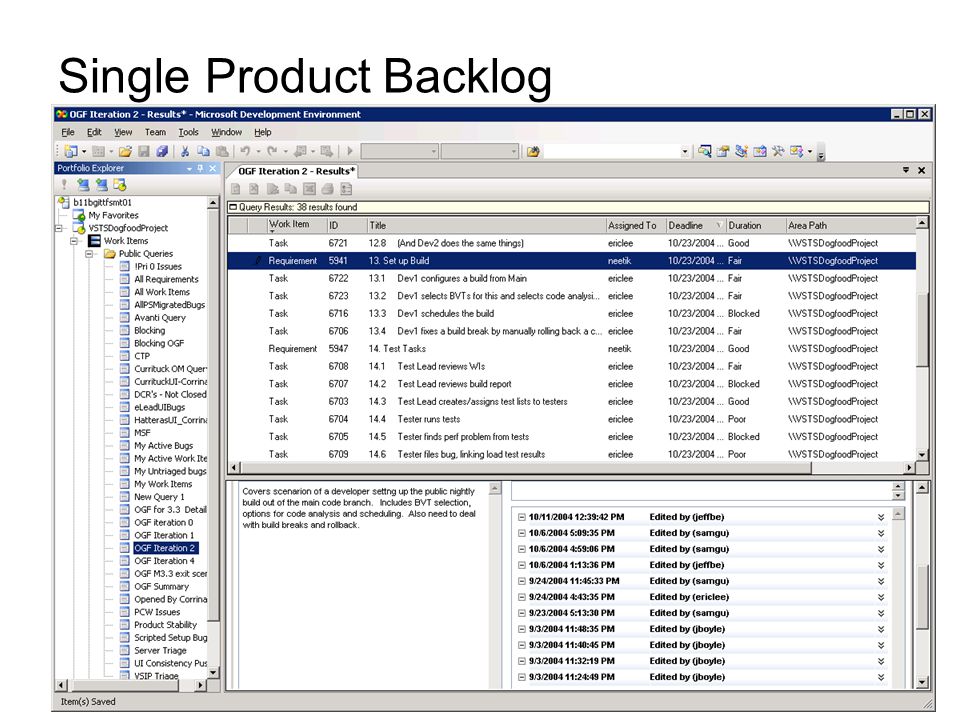Select the OGF Iteration 4 query
960x720 pixels.
[164, 561]
